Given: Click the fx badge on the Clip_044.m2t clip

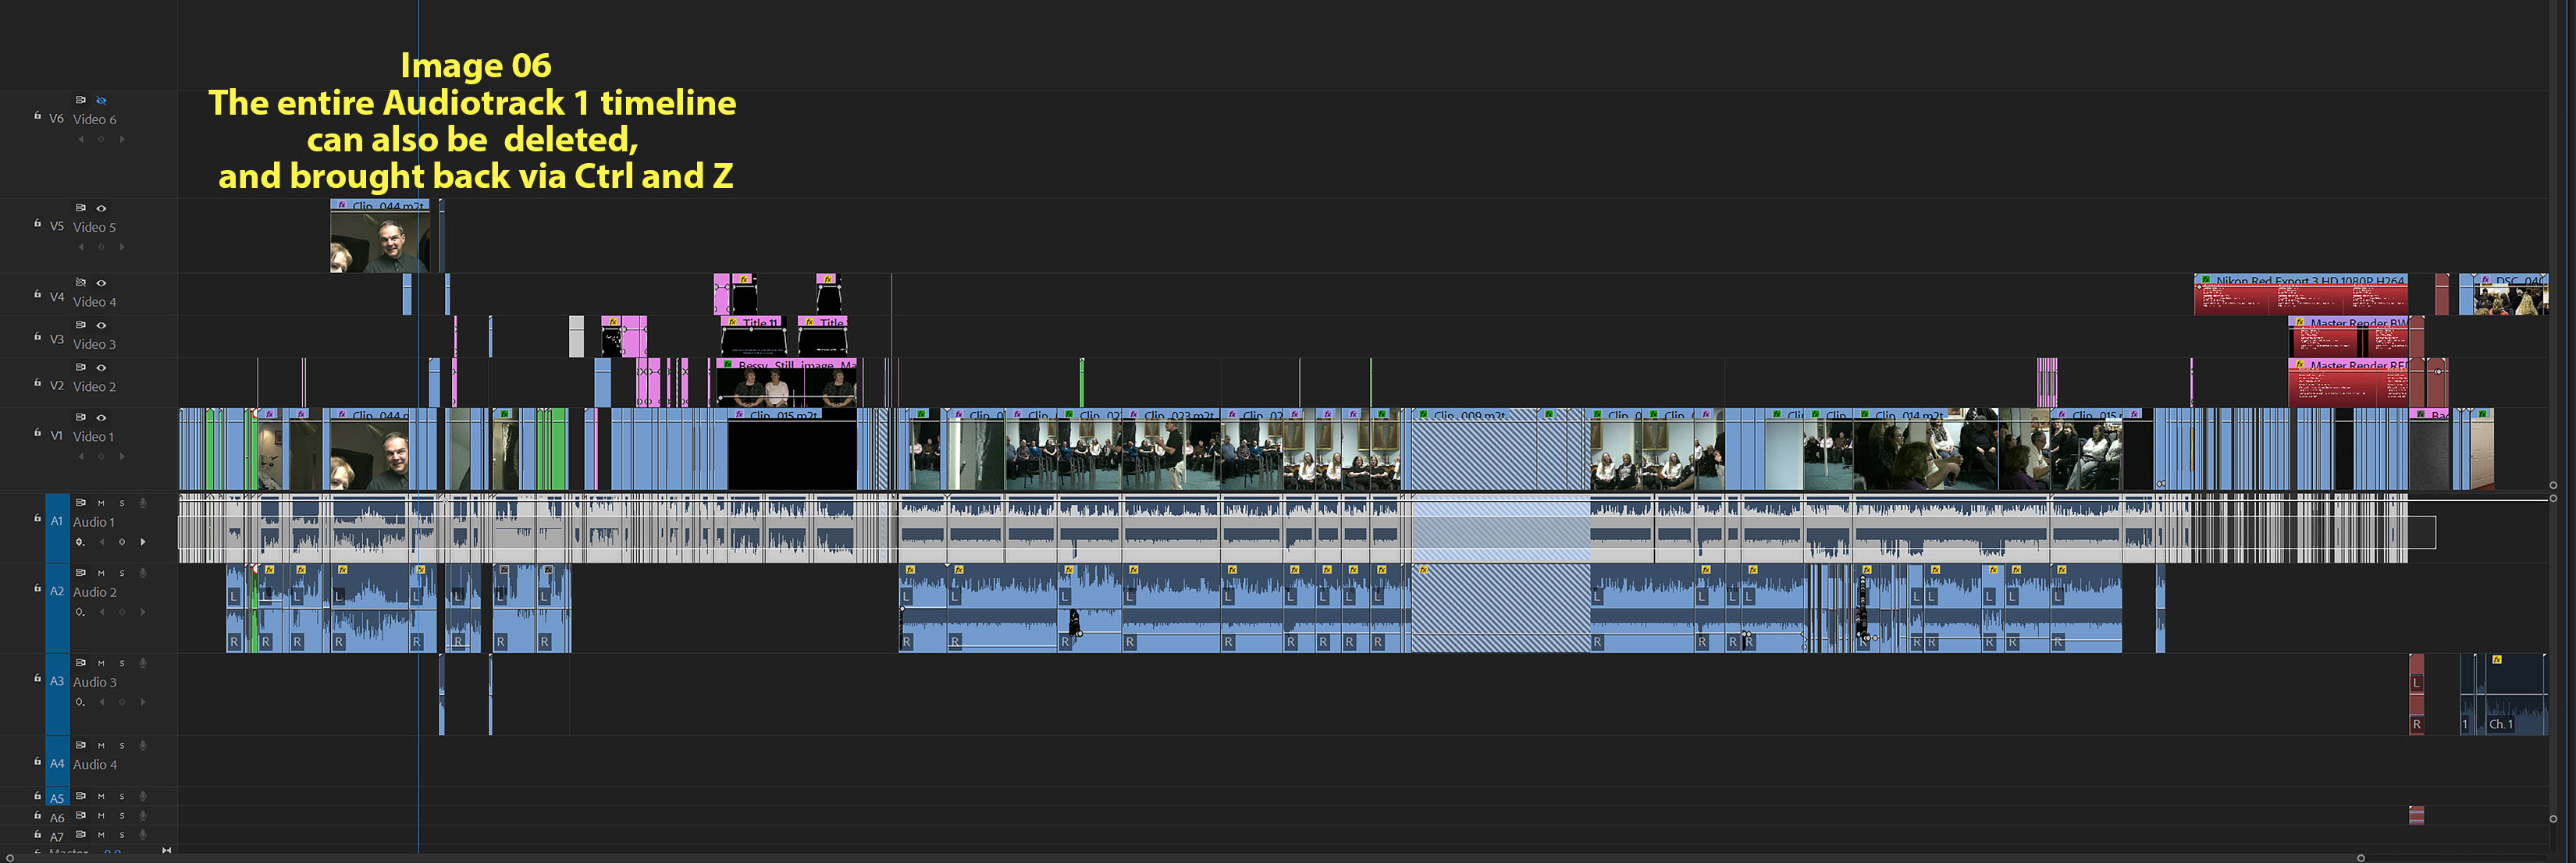Looking at the screenshot, I should (343, 206).
